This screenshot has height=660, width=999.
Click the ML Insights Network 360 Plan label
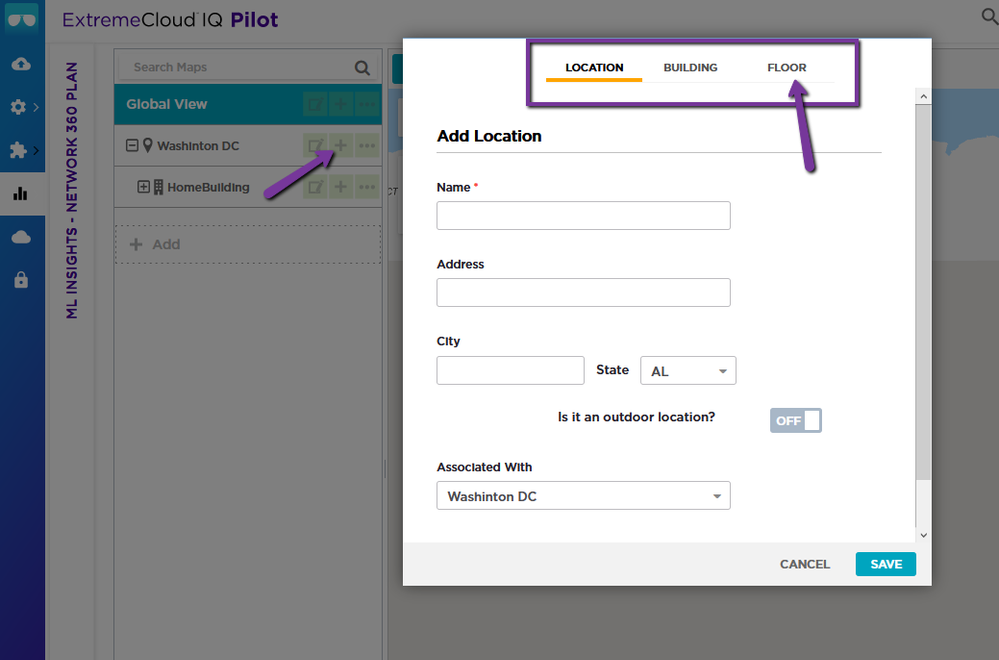(x=71, y=190)
